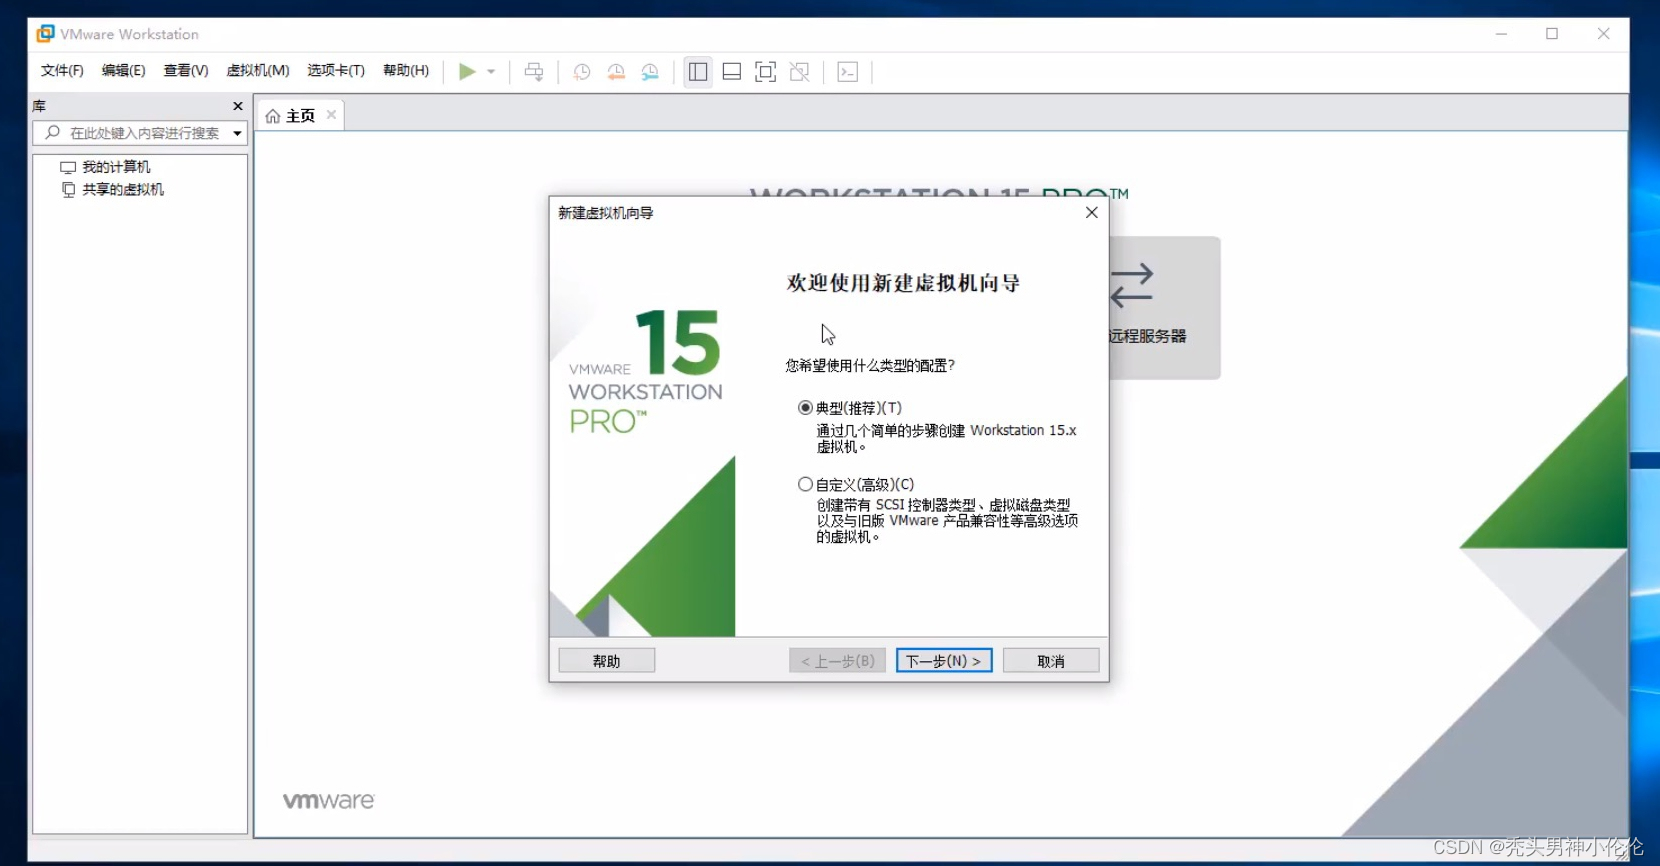This screenshot has height=866, width=1660.
Task: Open the 帮助(H) menu
Action: (406, 71)
